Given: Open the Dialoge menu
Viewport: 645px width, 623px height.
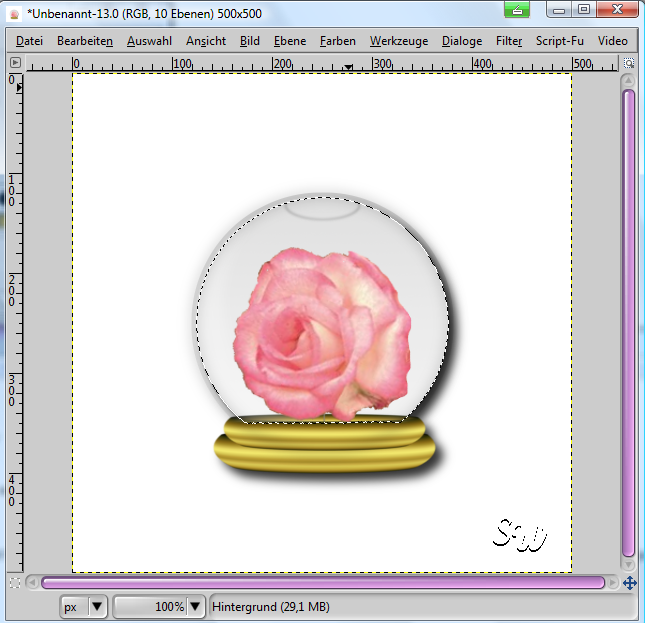Looking at the screenshot, I should [462, 41].
